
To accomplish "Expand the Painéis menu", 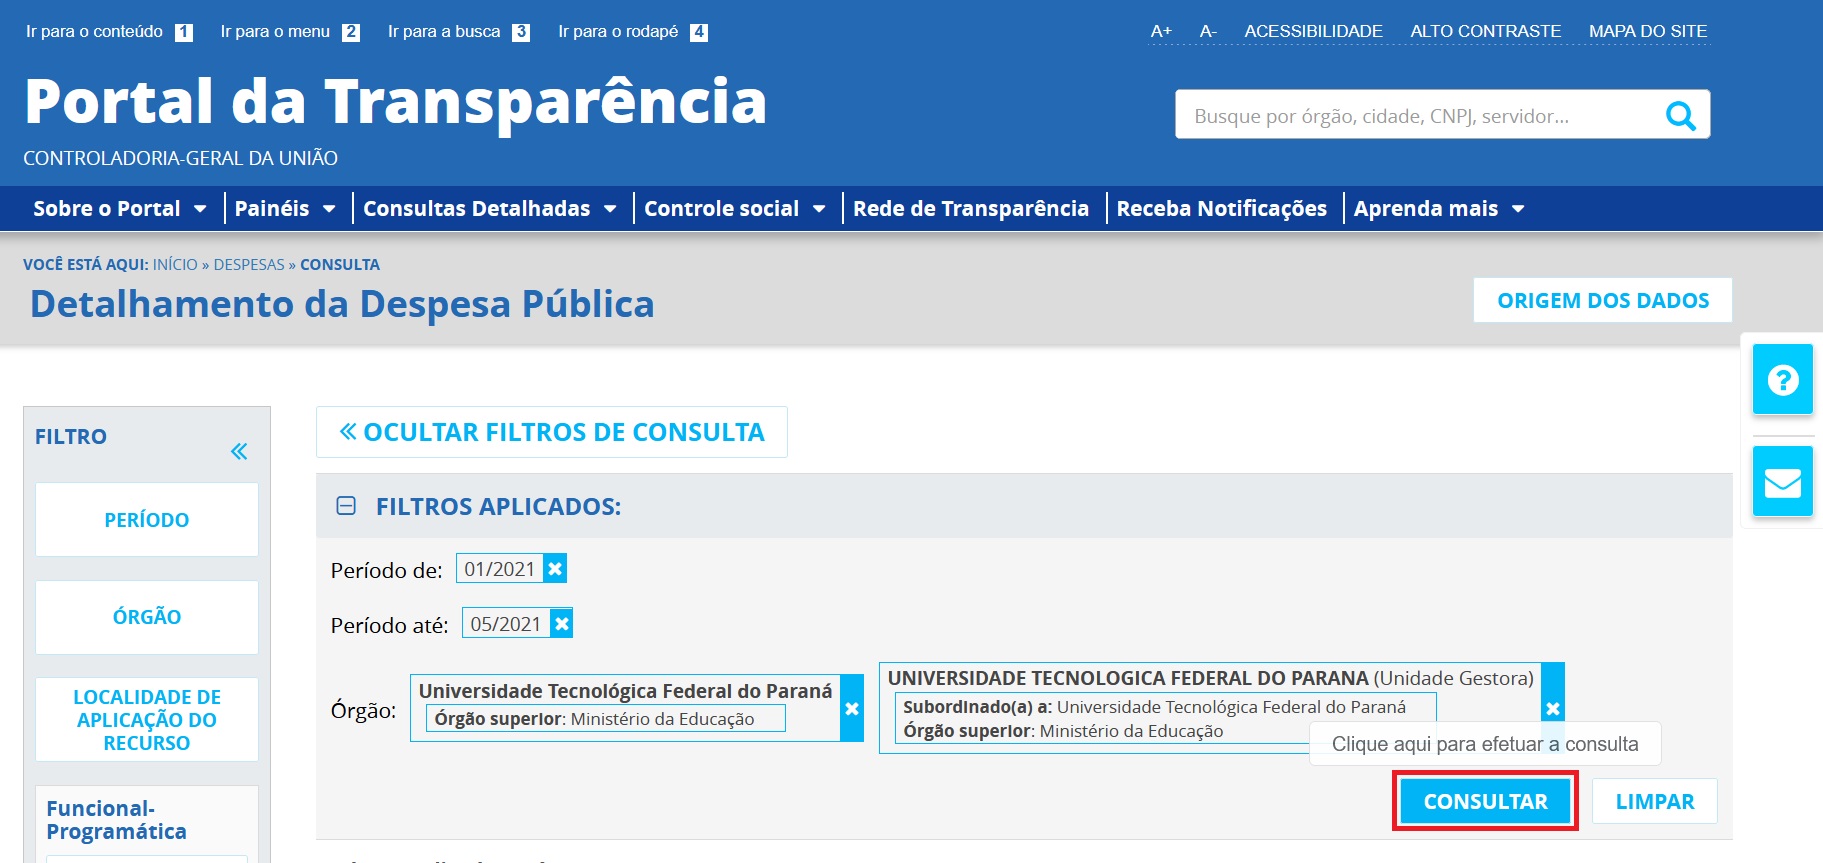I will click(x=285, y=209).
